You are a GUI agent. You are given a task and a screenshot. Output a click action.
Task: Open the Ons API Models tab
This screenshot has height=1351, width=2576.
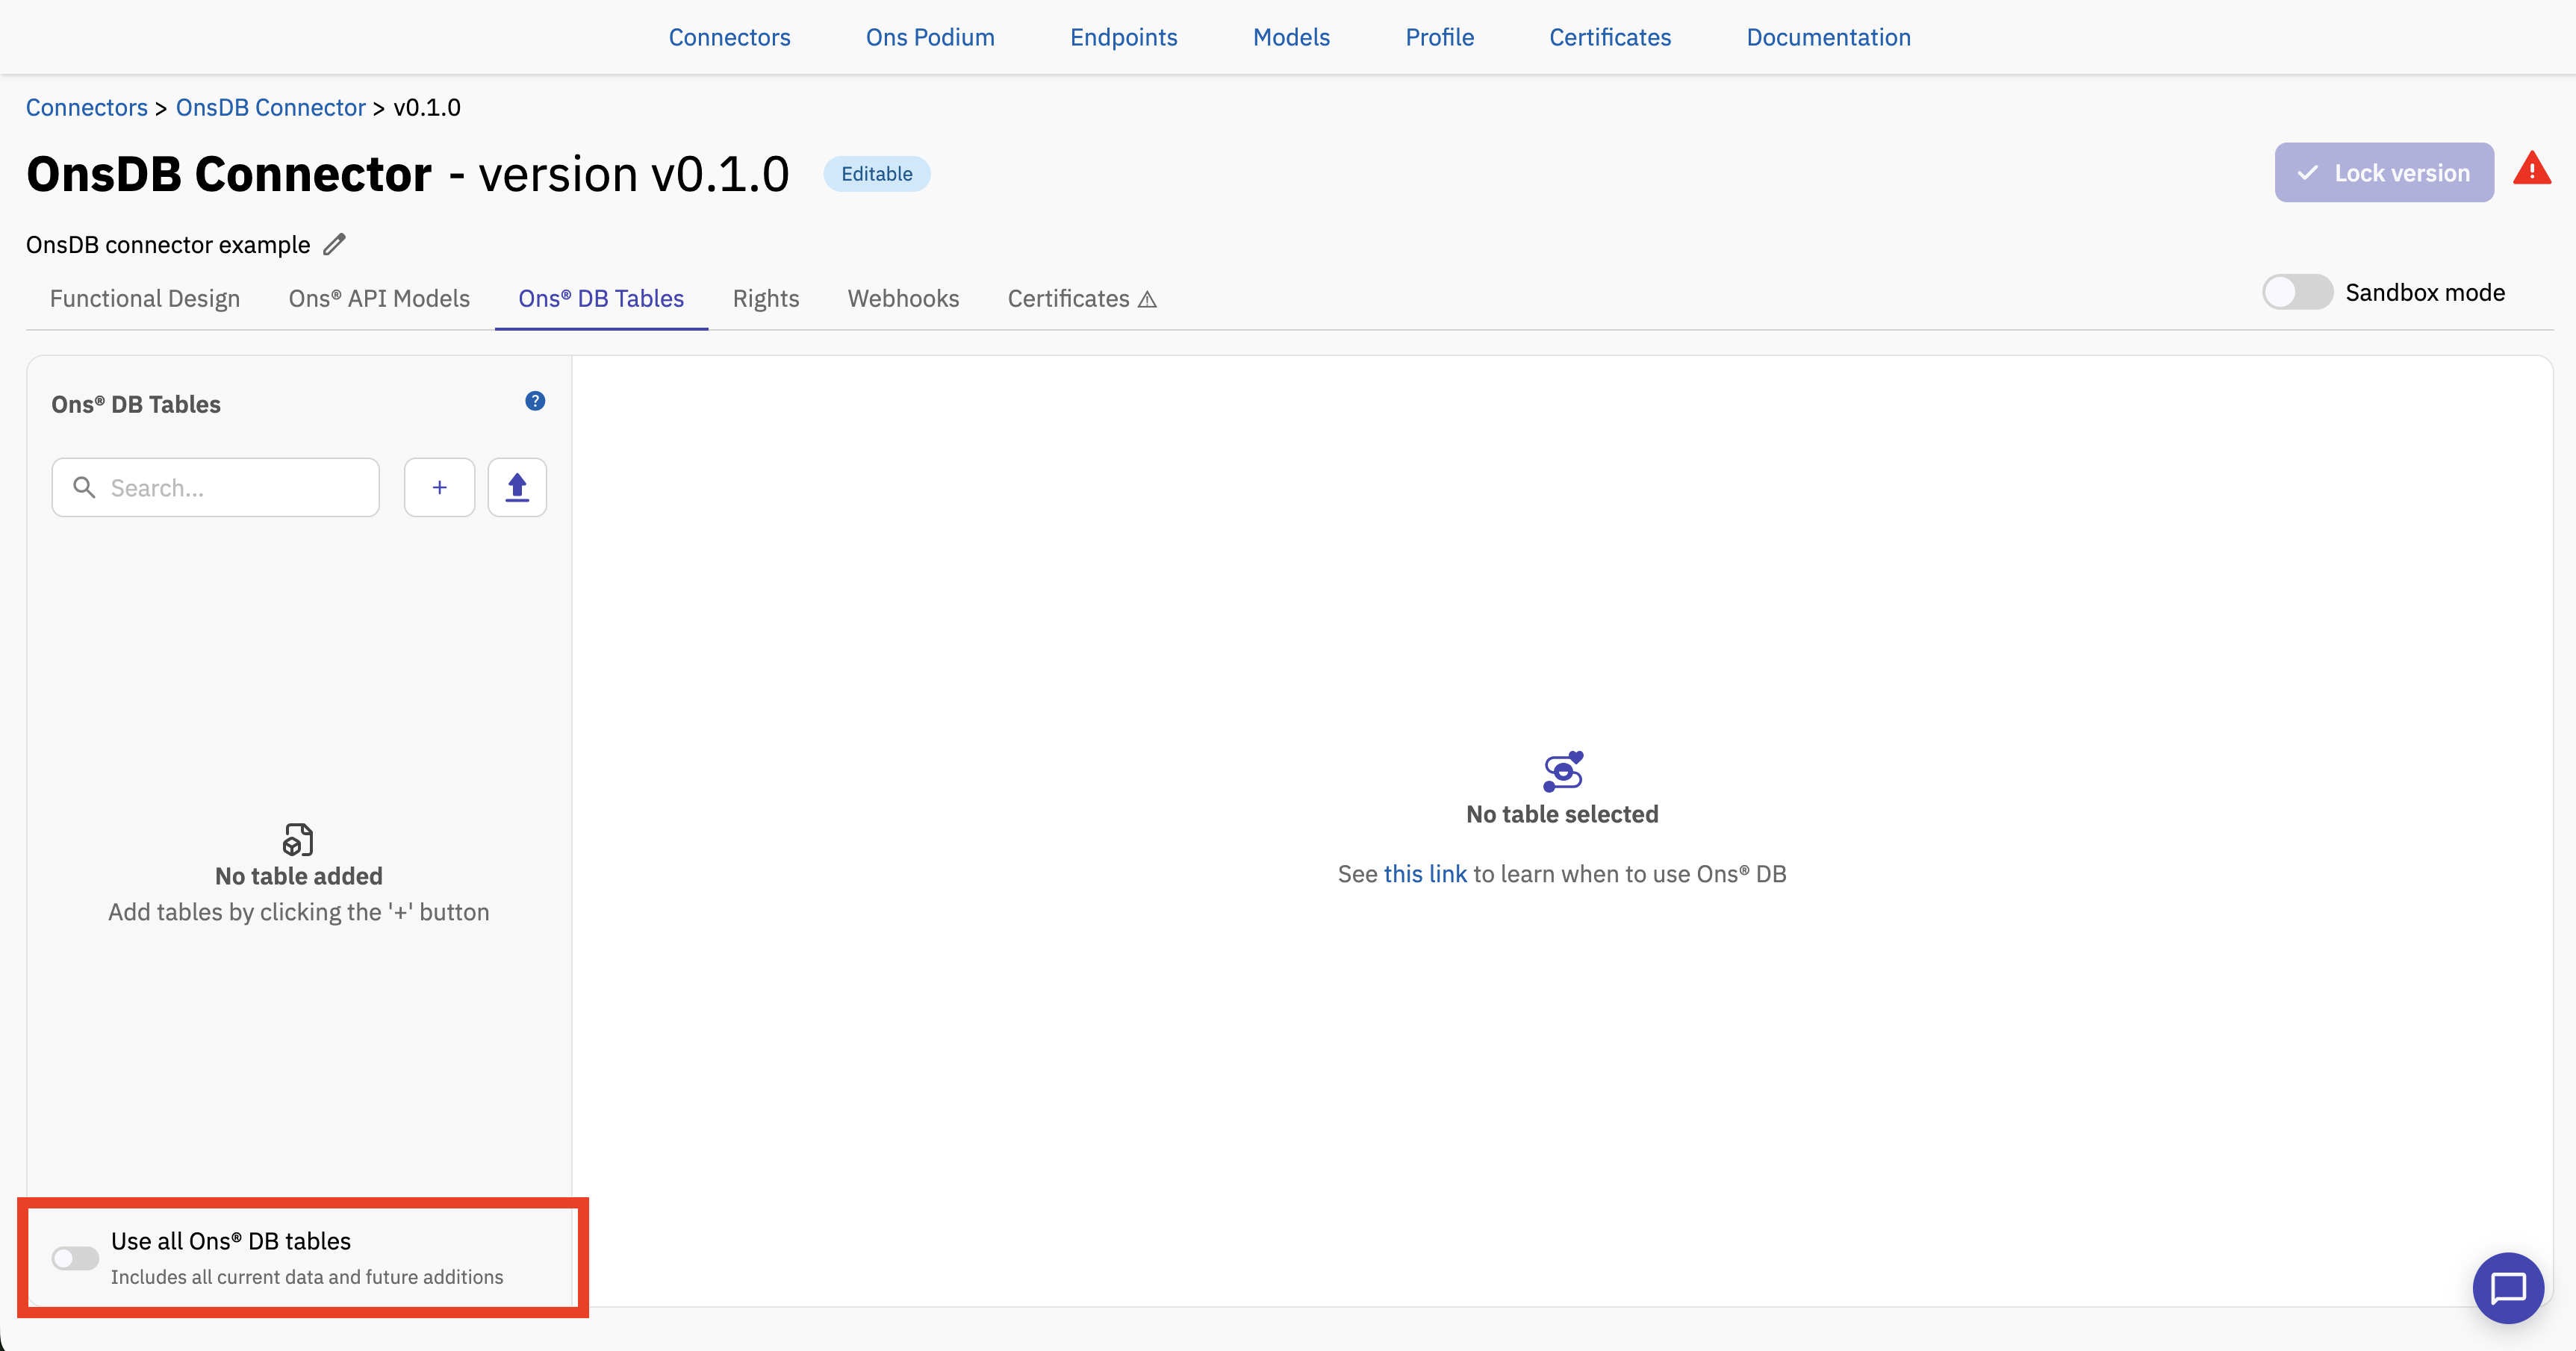(x=379, y=298)
